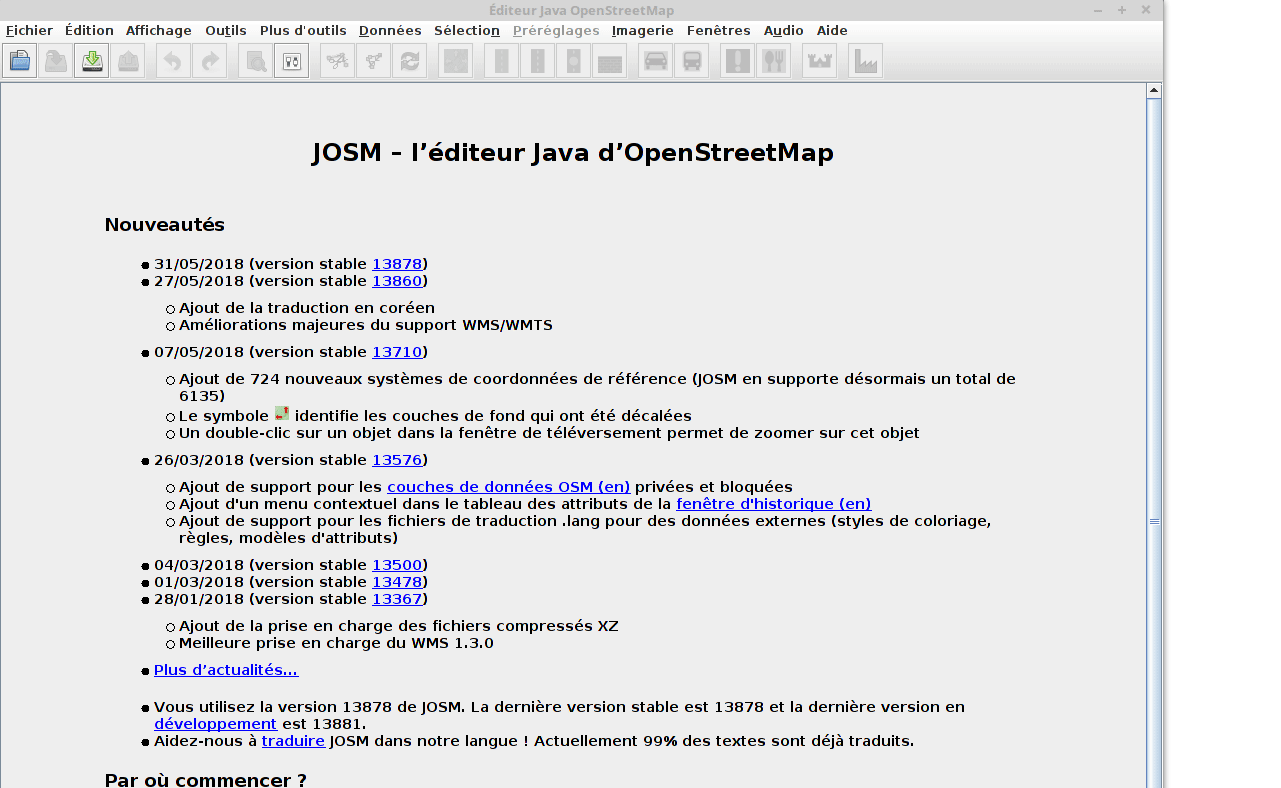Click the circular refresh arrows icon

tap(409, 61)
